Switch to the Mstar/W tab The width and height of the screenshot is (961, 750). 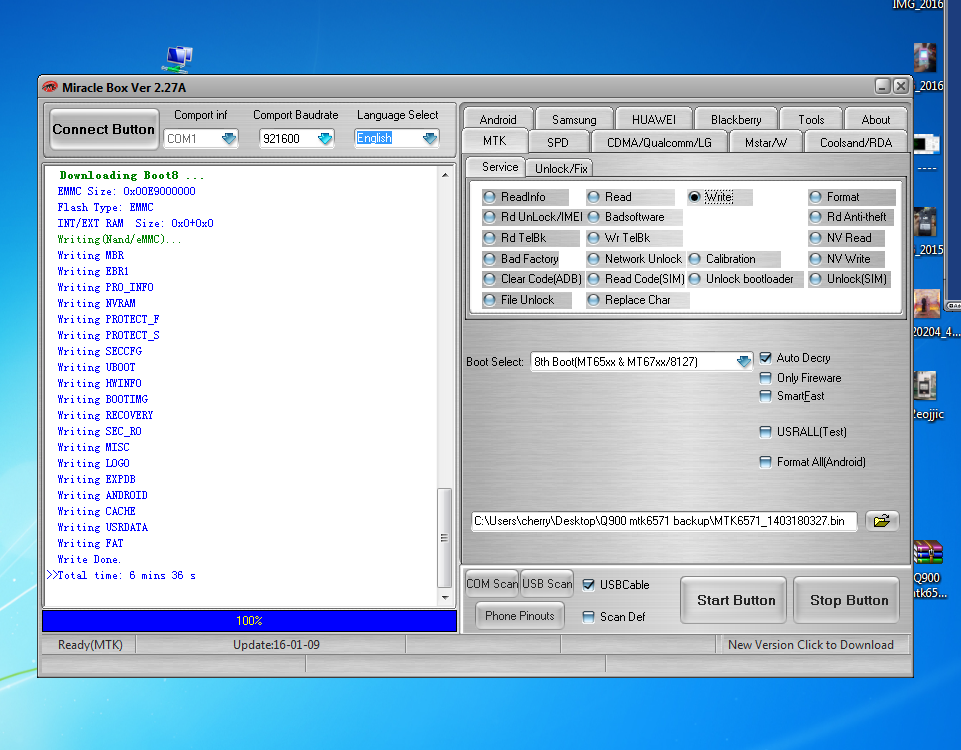tap(765, 143)
